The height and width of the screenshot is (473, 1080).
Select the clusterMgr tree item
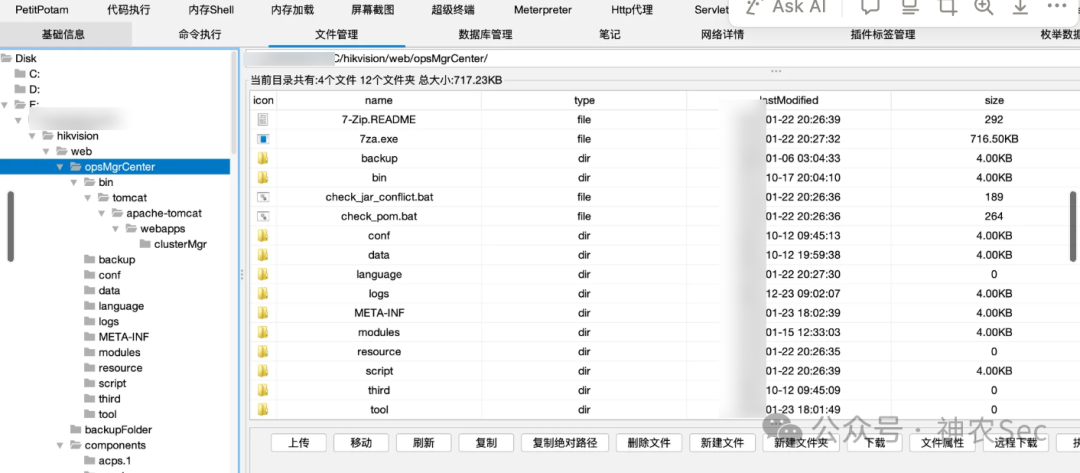tap(180, 244)
